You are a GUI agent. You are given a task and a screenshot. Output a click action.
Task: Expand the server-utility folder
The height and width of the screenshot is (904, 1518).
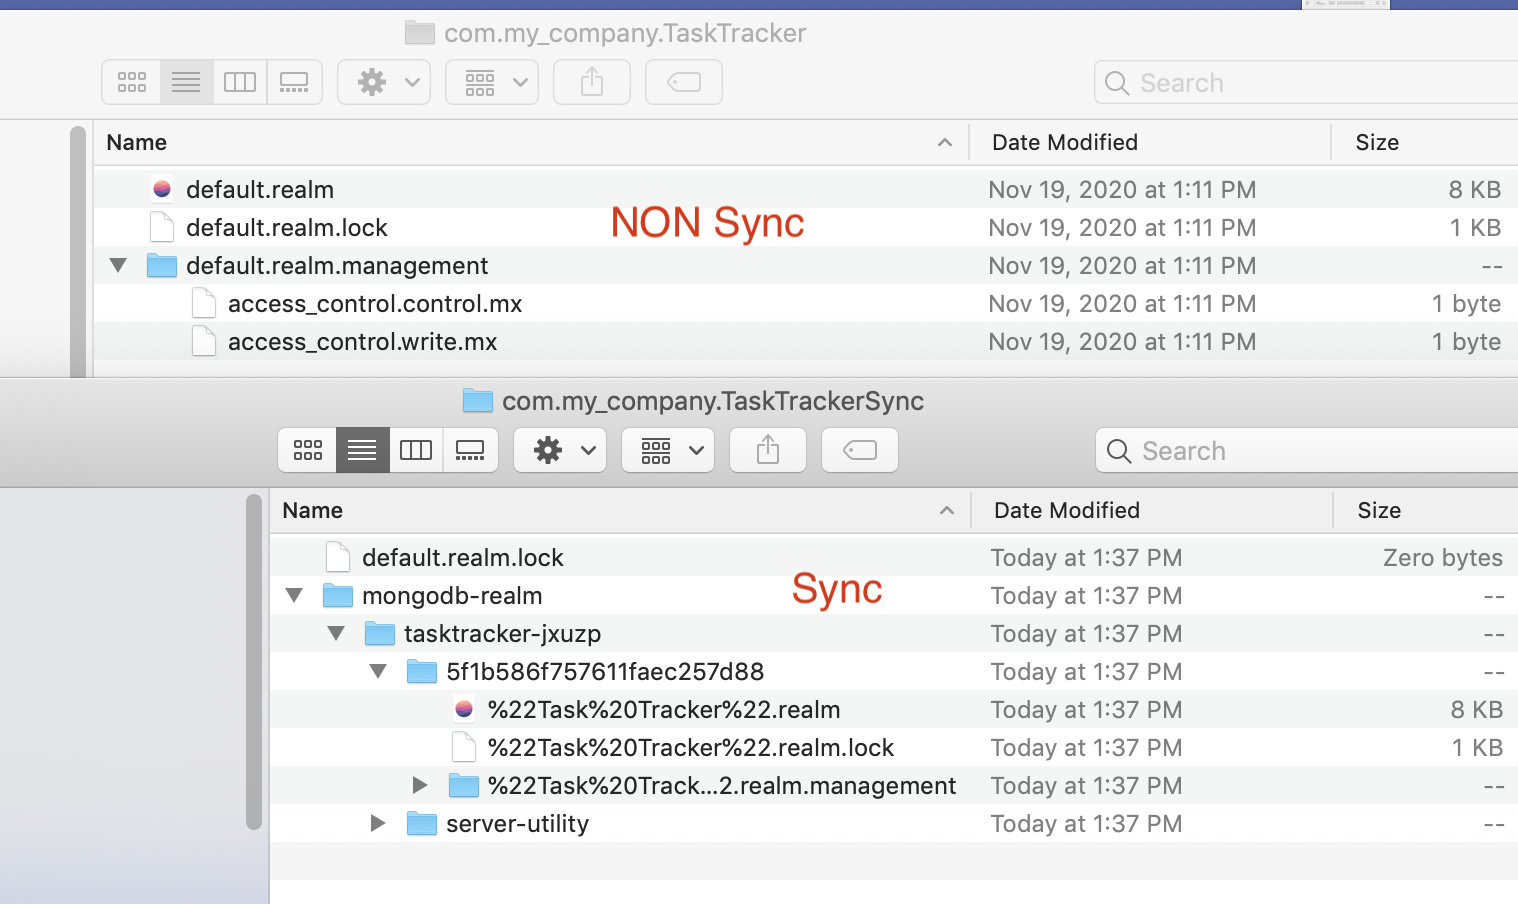378,824
